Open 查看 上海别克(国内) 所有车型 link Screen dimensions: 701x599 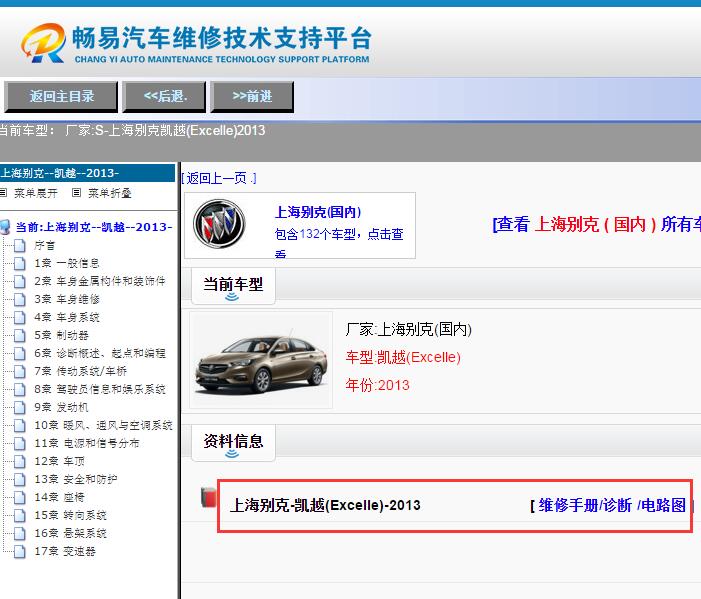(x=596, y=224)
